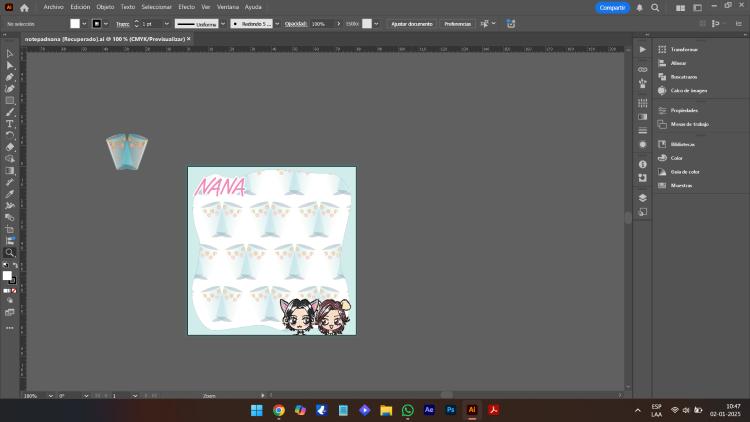Open the Efecto menu
750x422 pixels.
[187, 7]
